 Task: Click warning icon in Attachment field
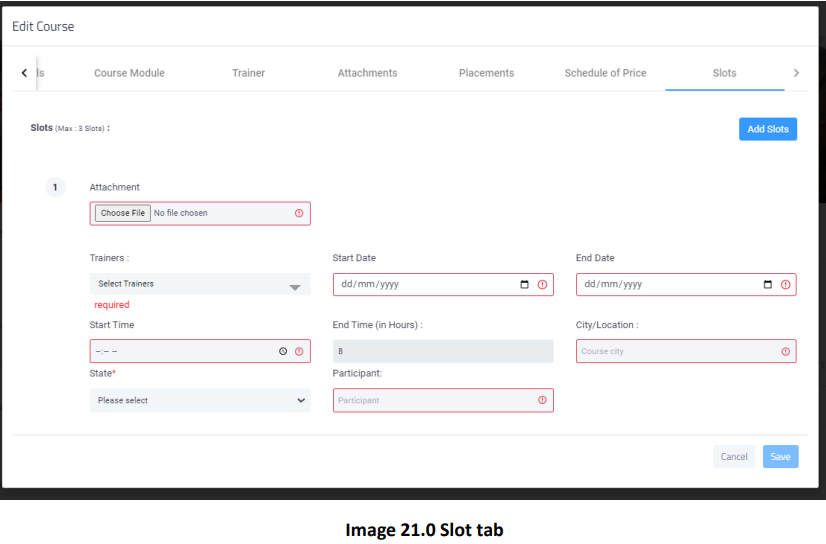pos(299,213)
